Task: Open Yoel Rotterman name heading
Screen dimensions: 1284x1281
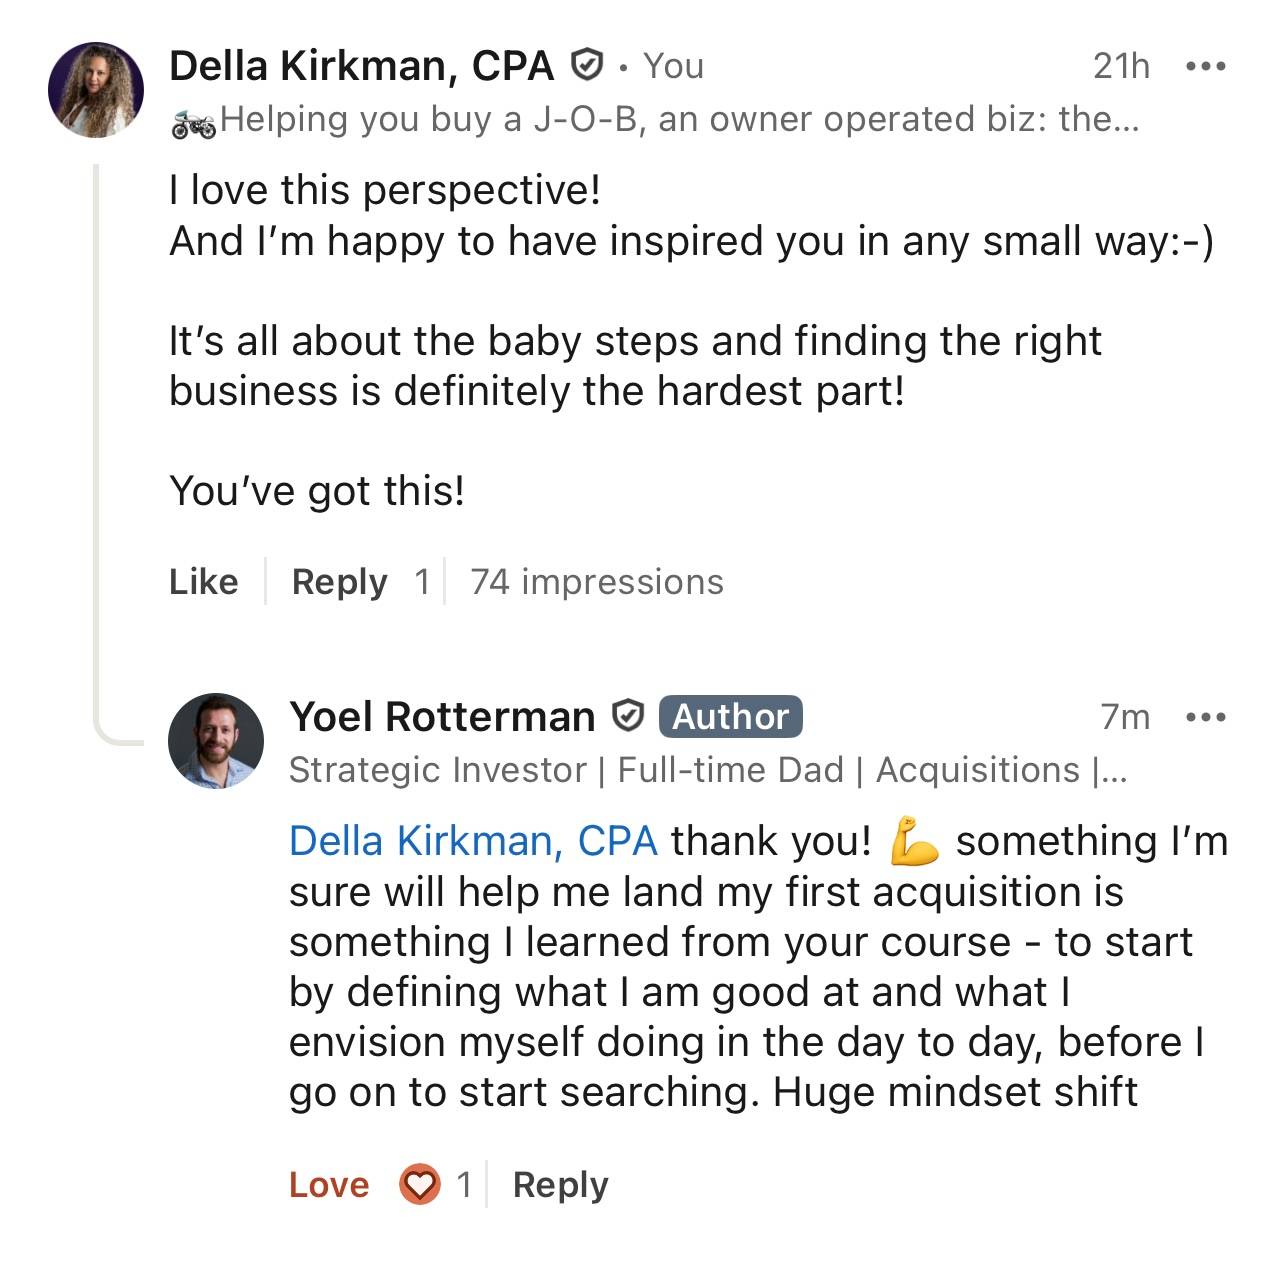Action: tap(442, 717)
